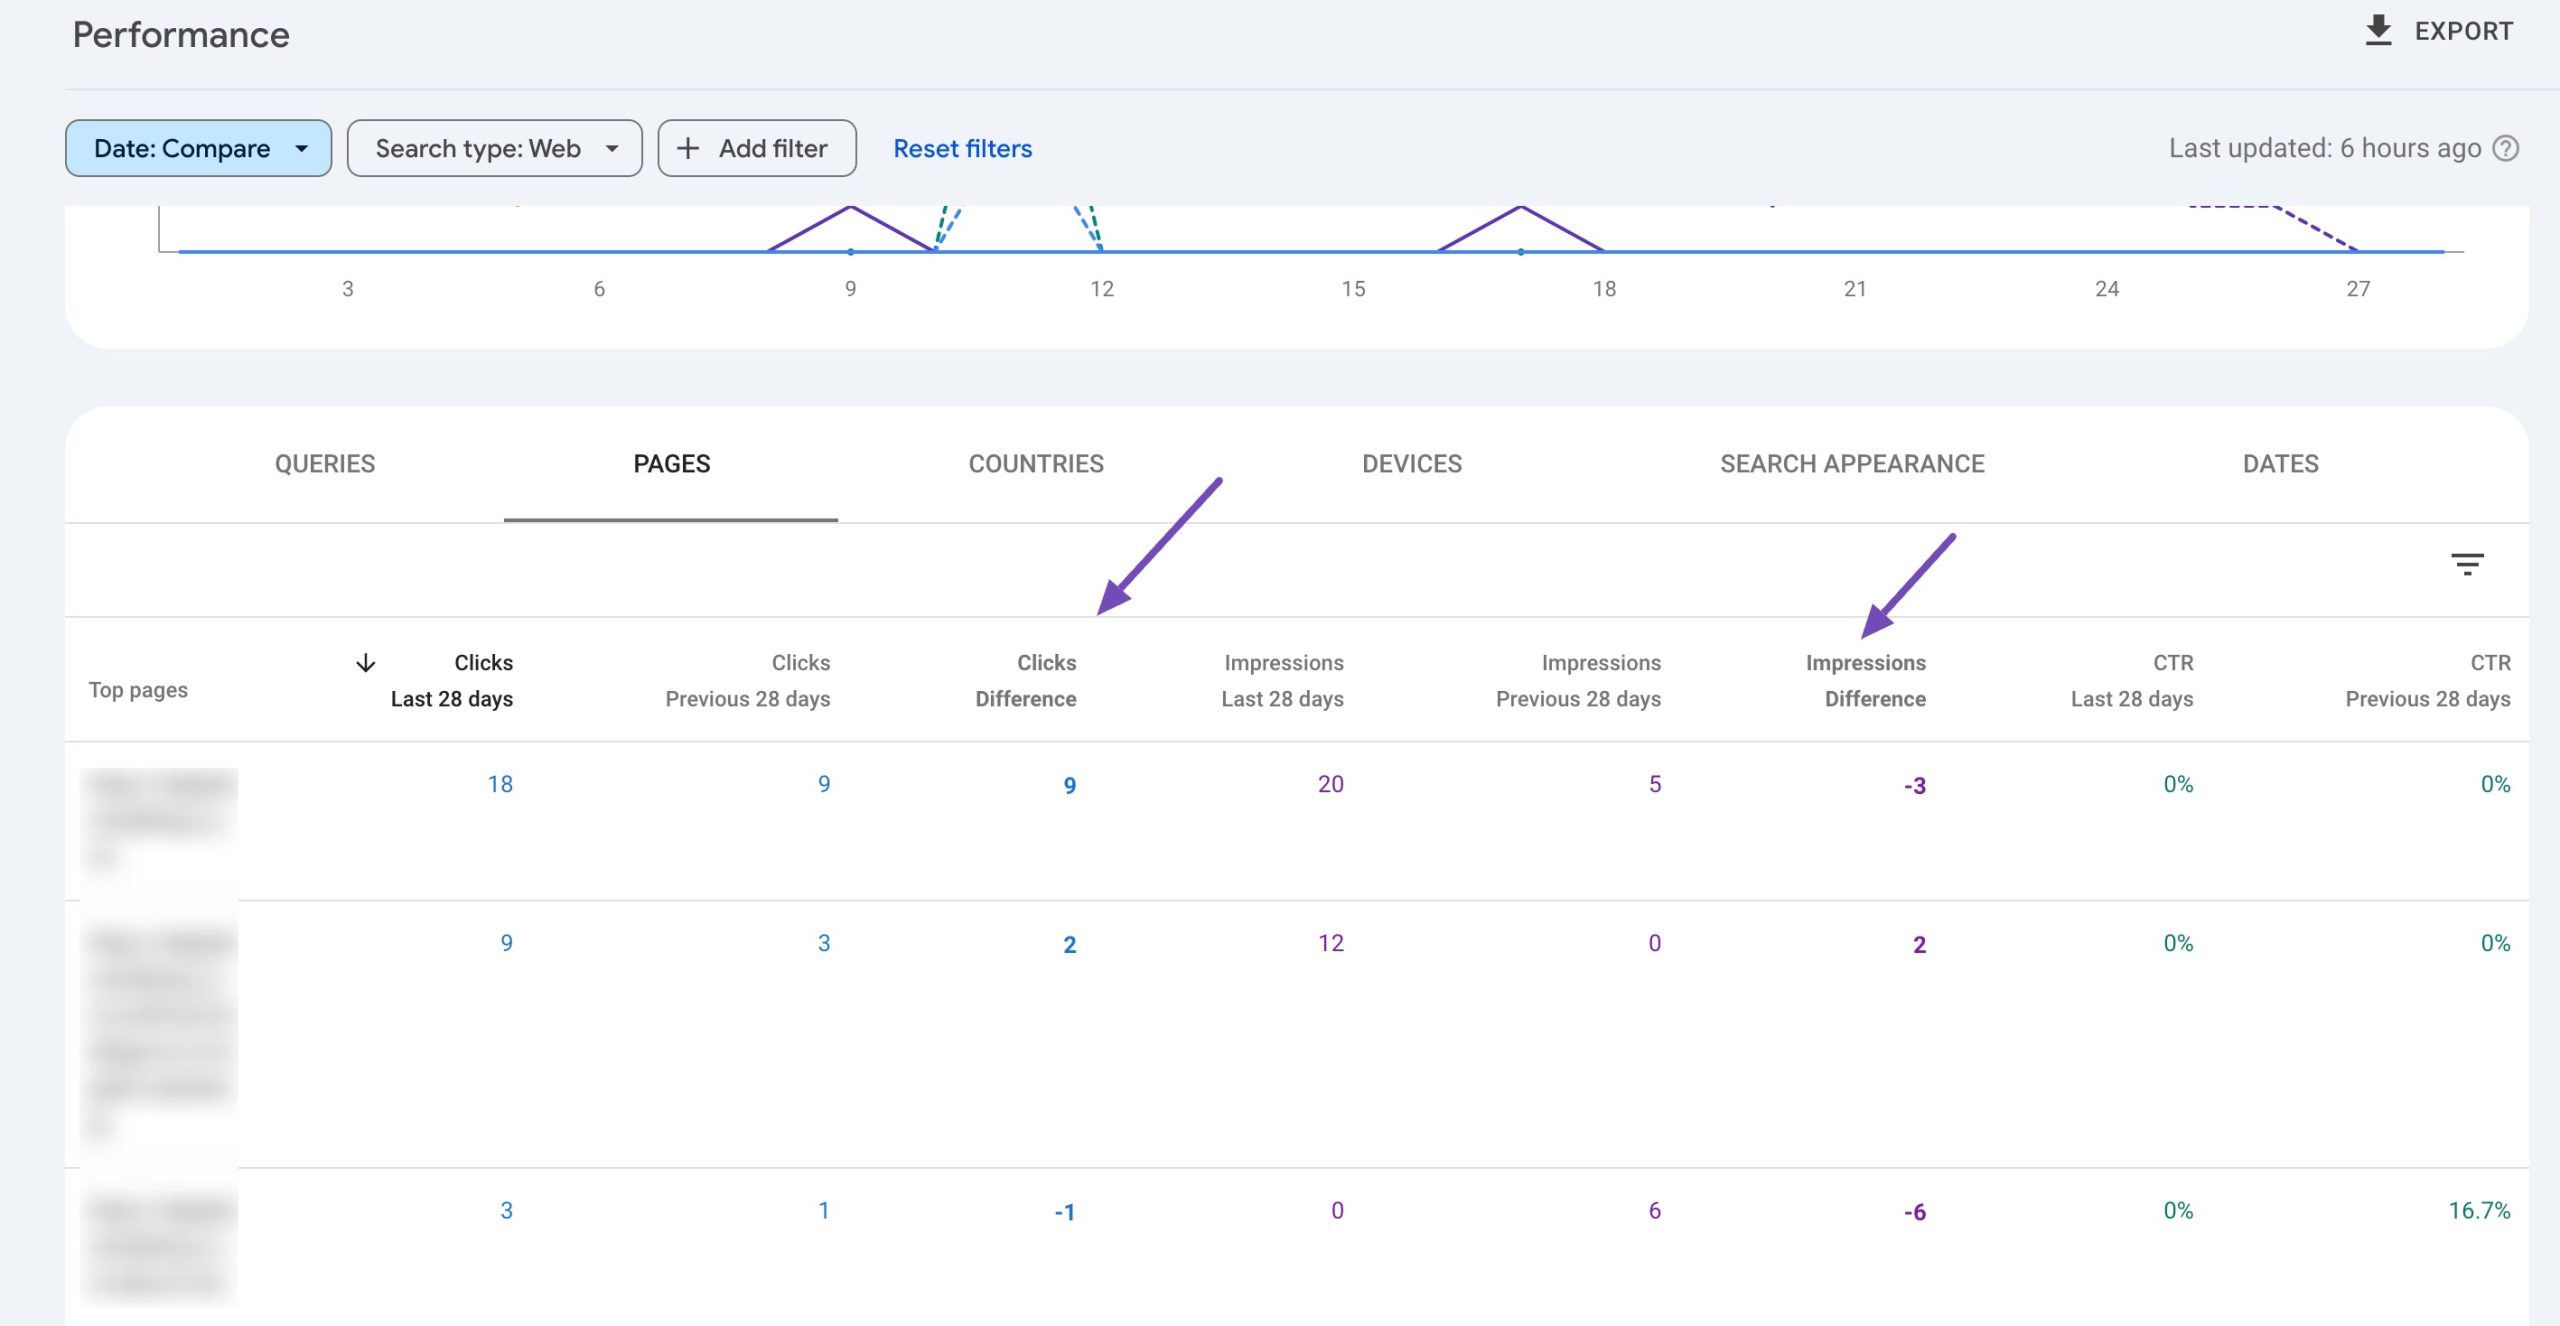The image size is (2560, 1326).
Task: Click the plus icon inside Add filter
Action: (x=688, y=148)
